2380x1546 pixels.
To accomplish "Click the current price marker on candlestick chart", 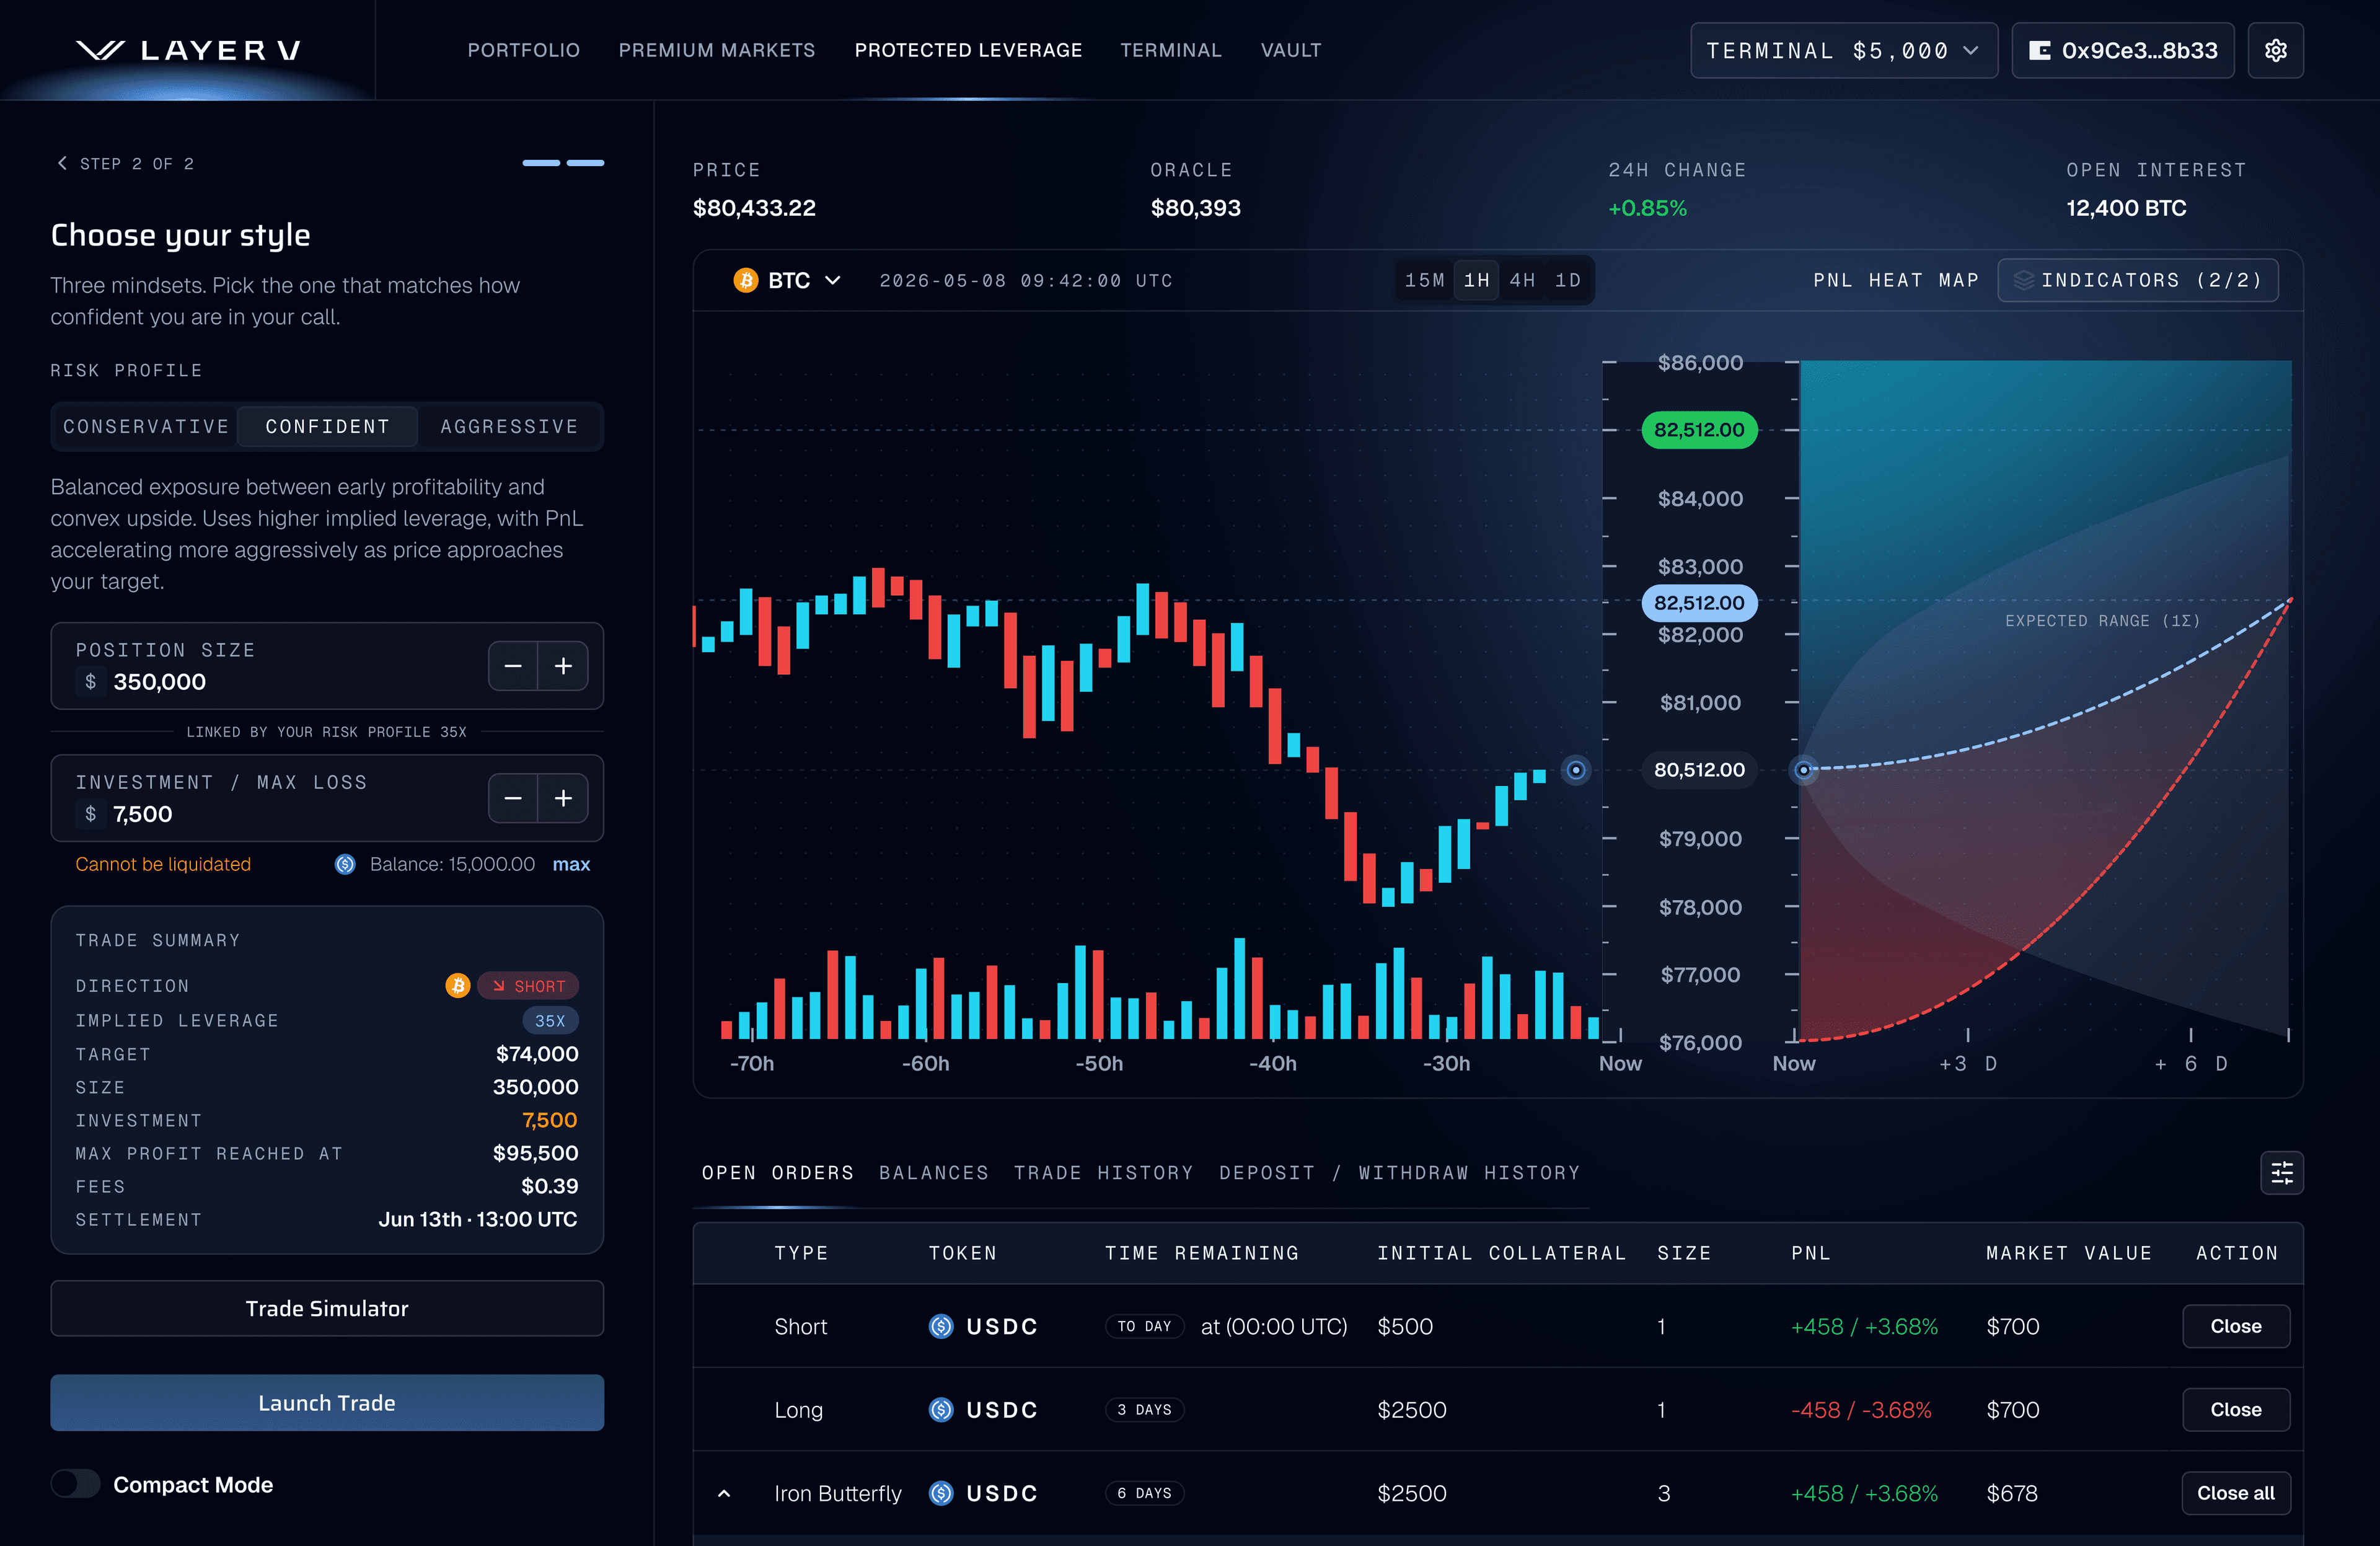I will tap(1576, 770).
